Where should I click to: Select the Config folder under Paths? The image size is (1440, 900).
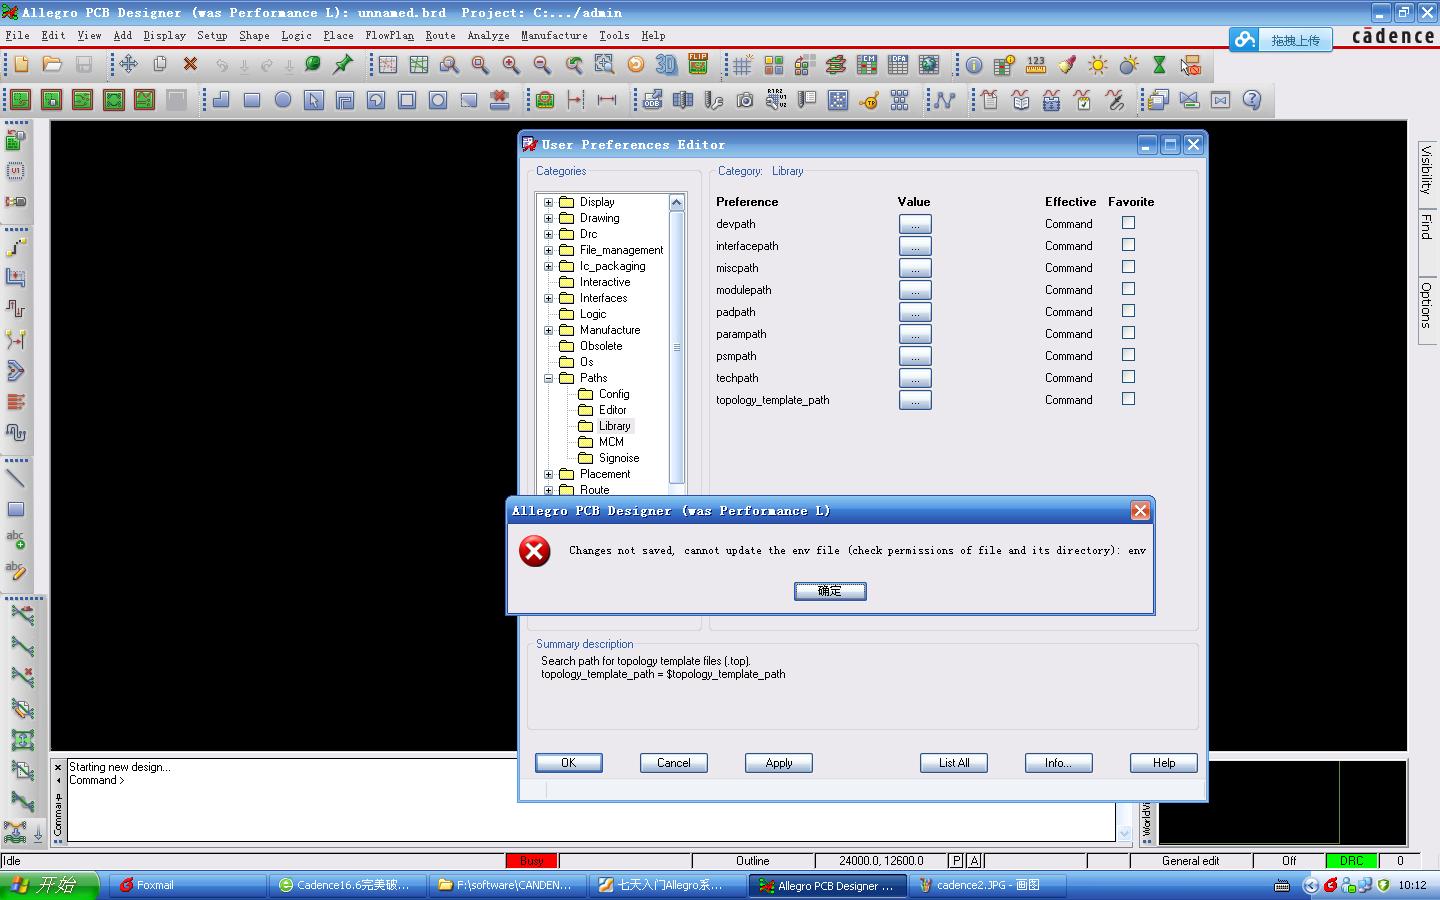pyautogui.click(x=614, y=394)
